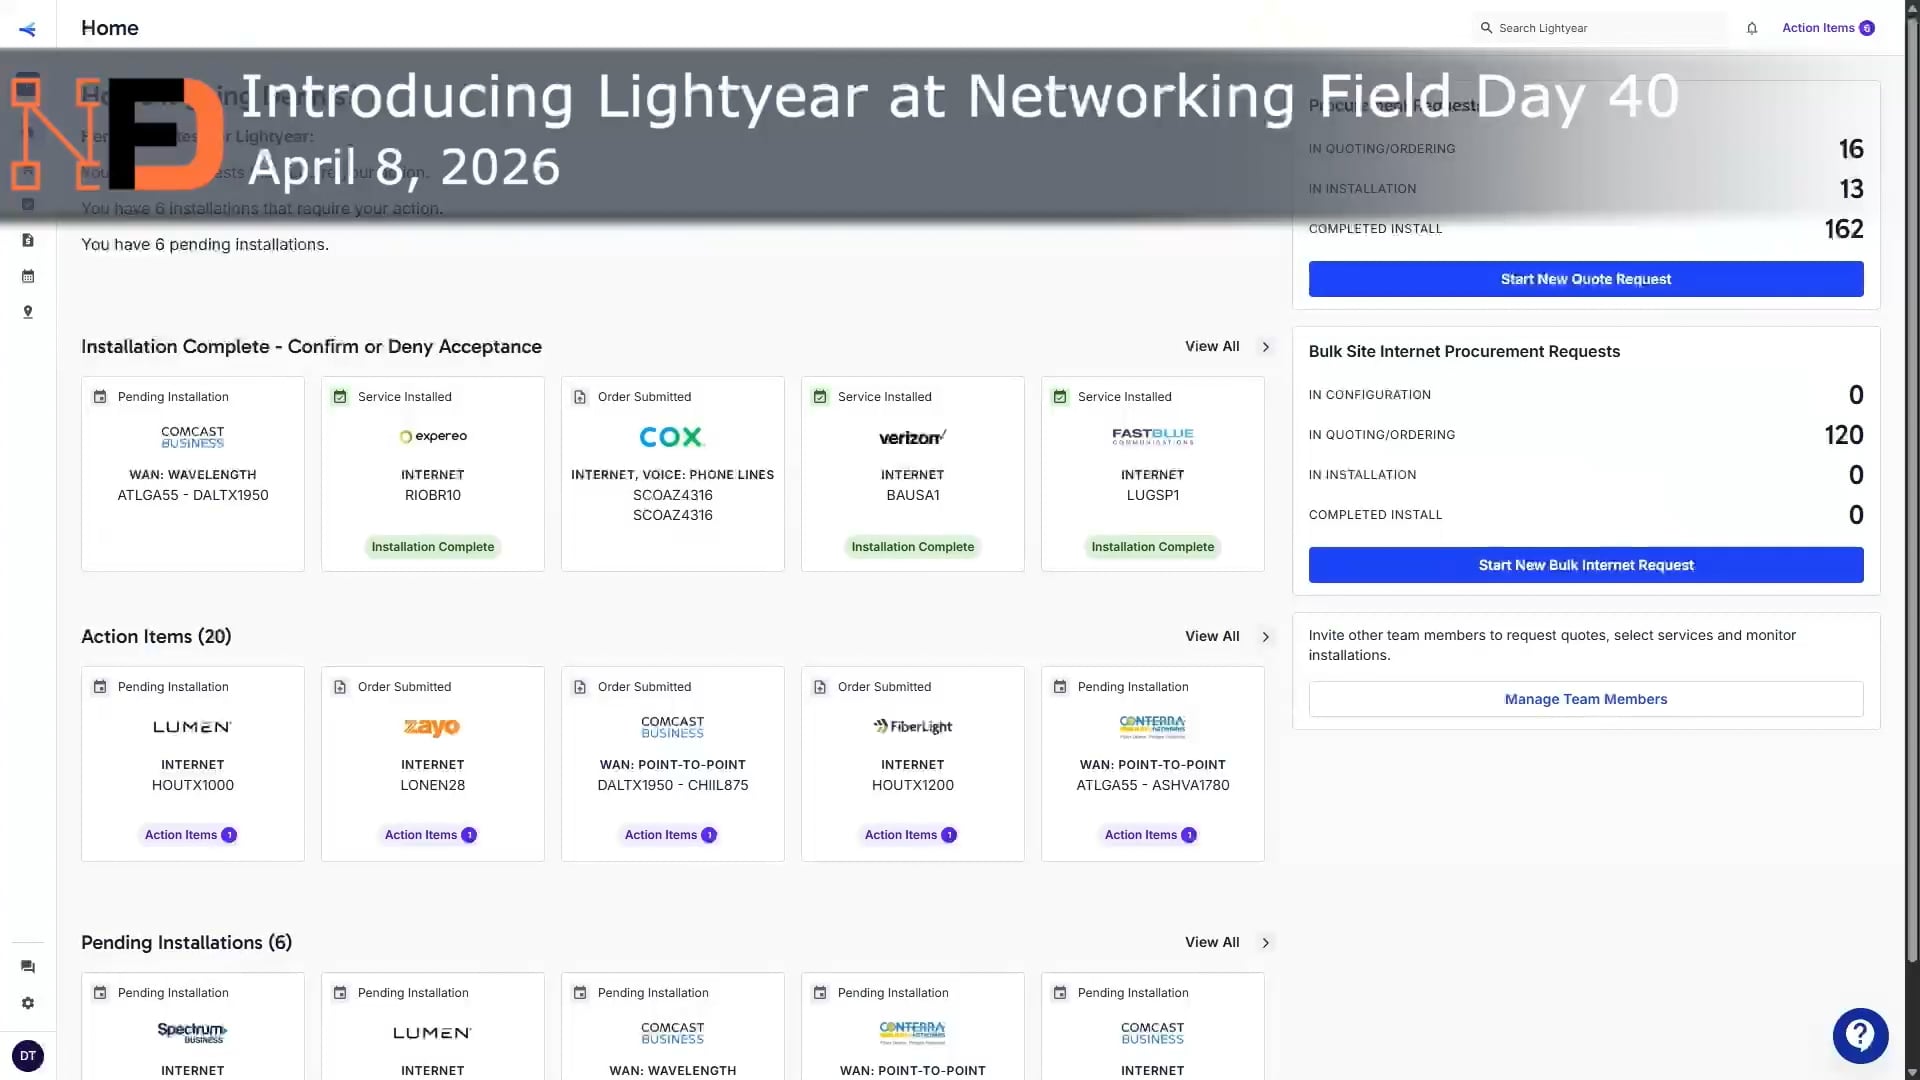Screen dimensions: 1920x1080
Task: Open the settings gear in sidebar
Action: pos(28,1003)
